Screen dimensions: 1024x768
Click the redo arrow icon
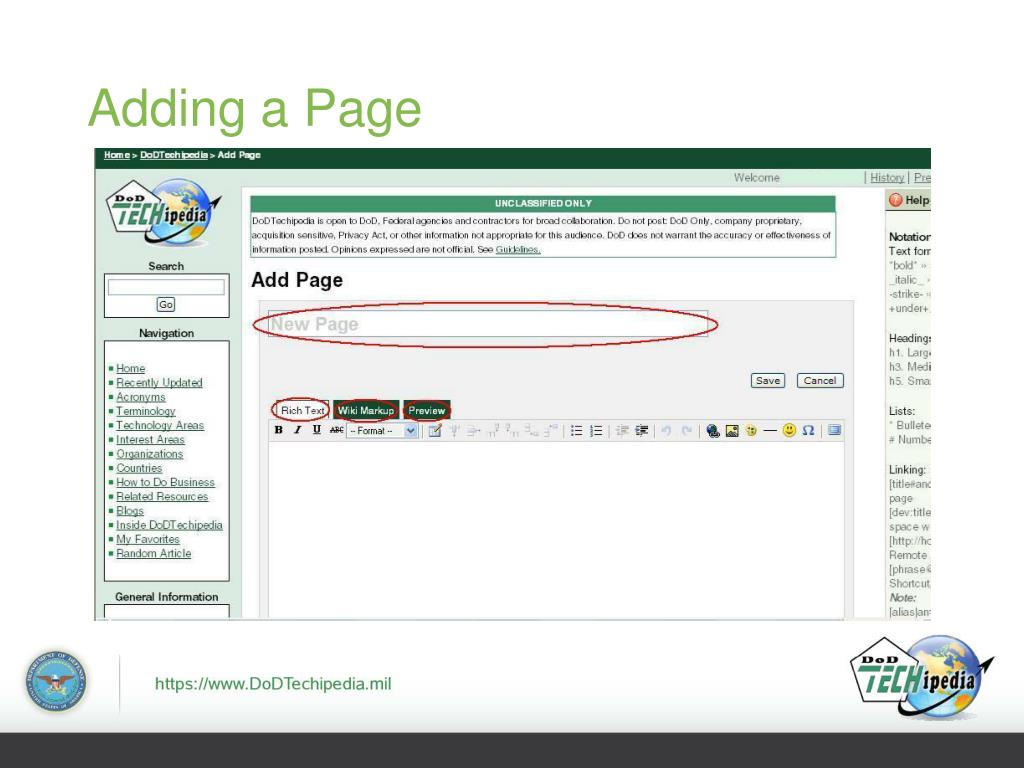tap(686, 430)
